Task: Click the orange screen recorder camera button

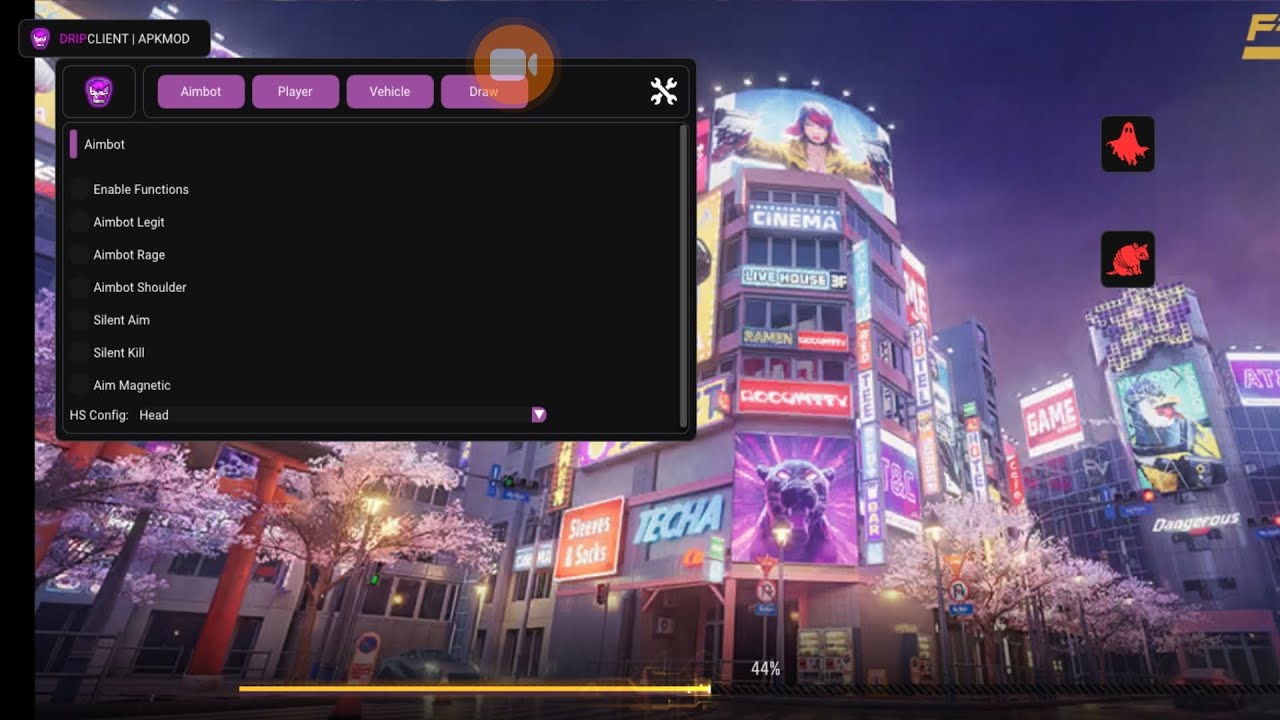Action: coord(514,65)
